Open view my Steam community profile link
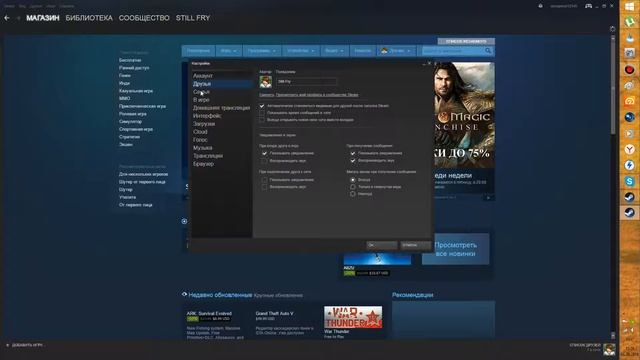 click(x=317, y=95)
